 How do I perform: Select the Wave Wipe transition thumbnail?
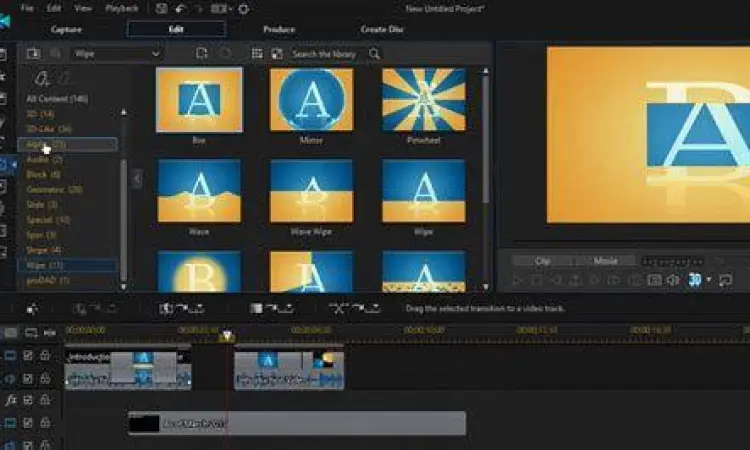pyautogui.click(x=311, y=191)
